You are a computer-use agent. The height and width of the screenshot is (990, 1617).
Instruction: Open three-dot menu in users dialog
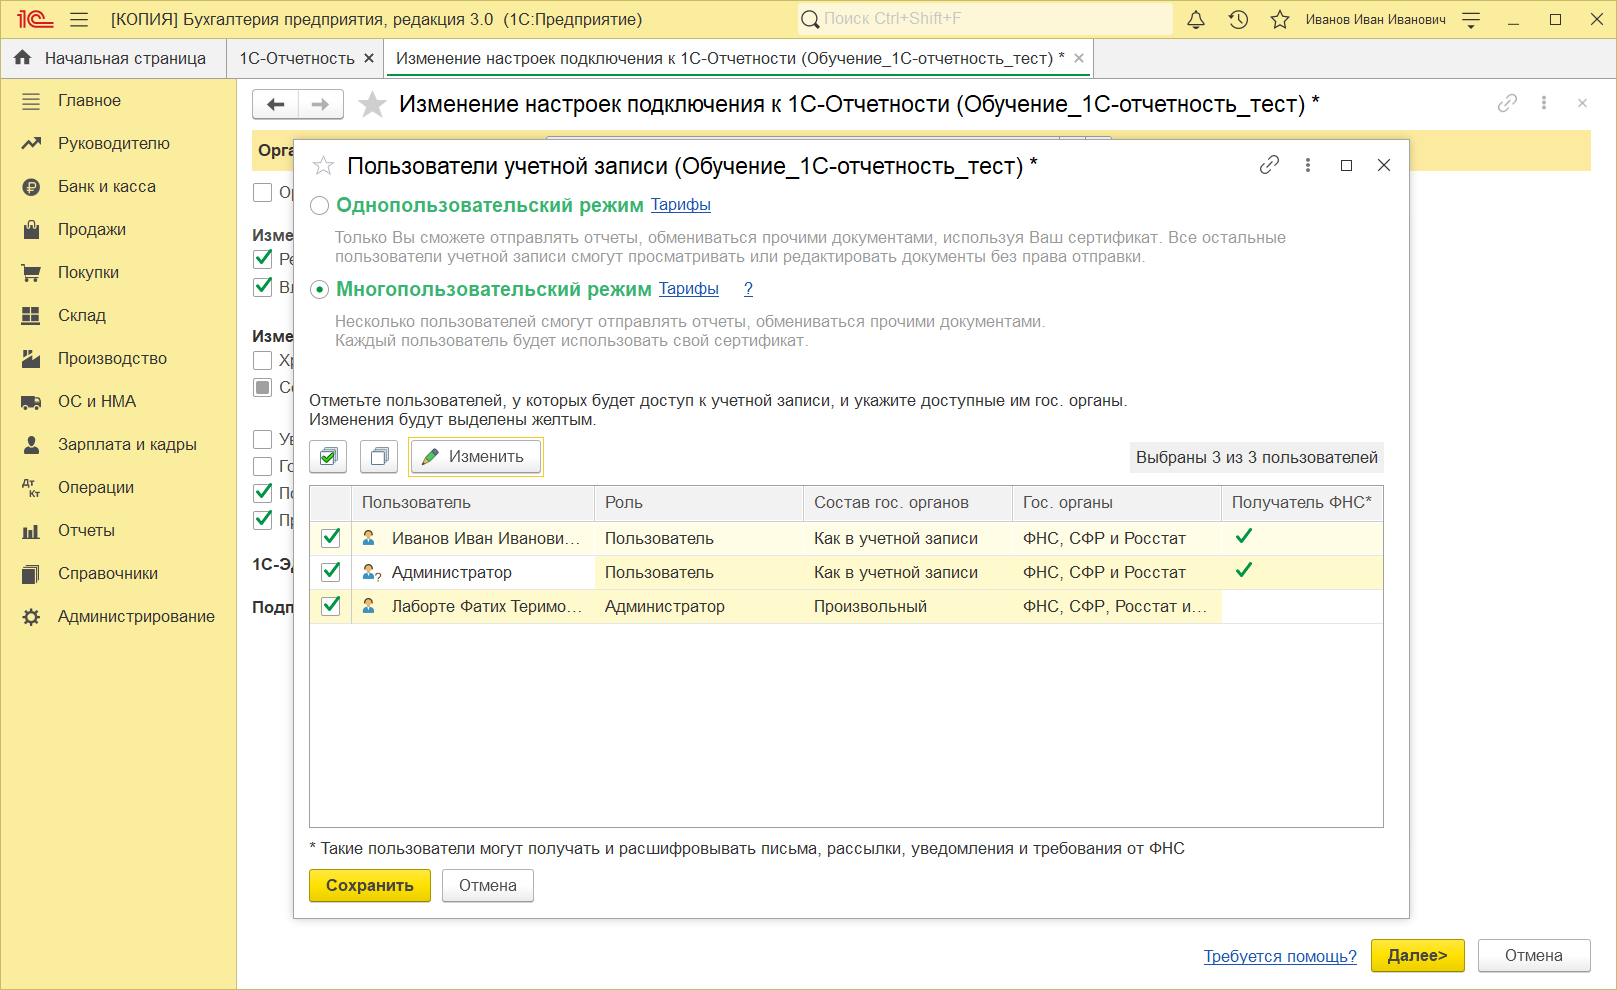pos(1308,165)
